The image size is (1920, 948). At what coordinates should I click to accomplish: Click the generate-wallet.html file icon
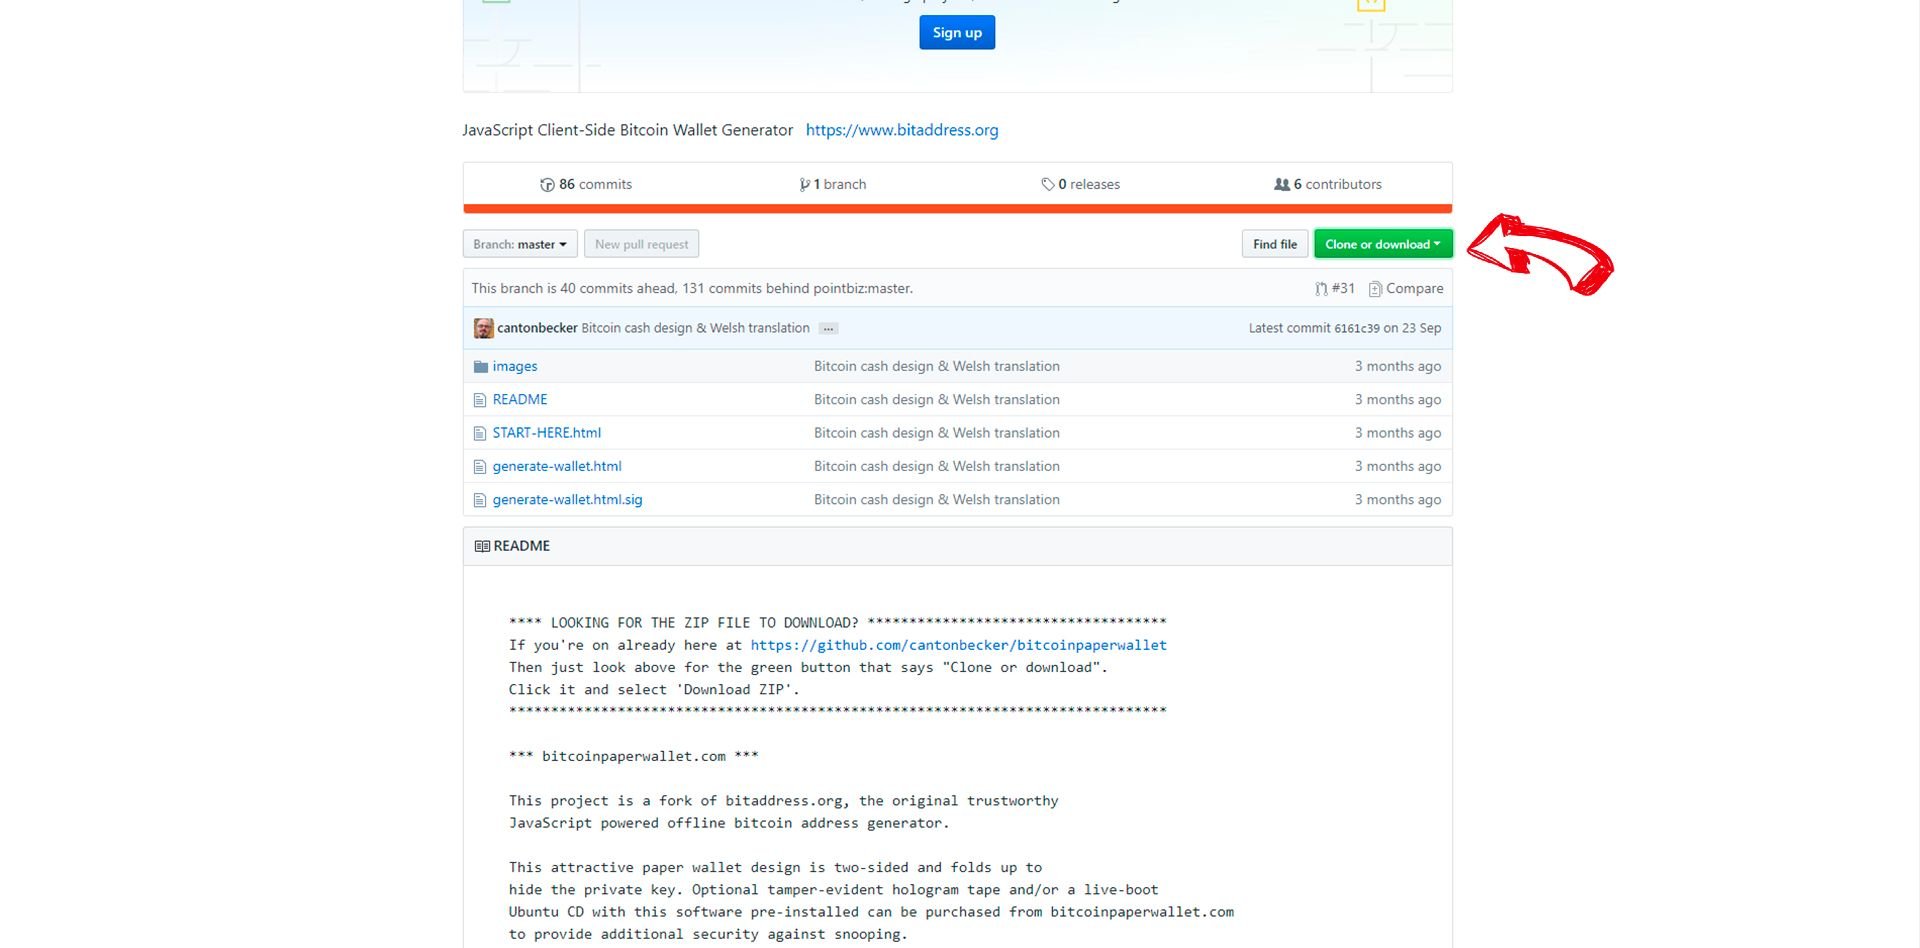tap(480, 467)
